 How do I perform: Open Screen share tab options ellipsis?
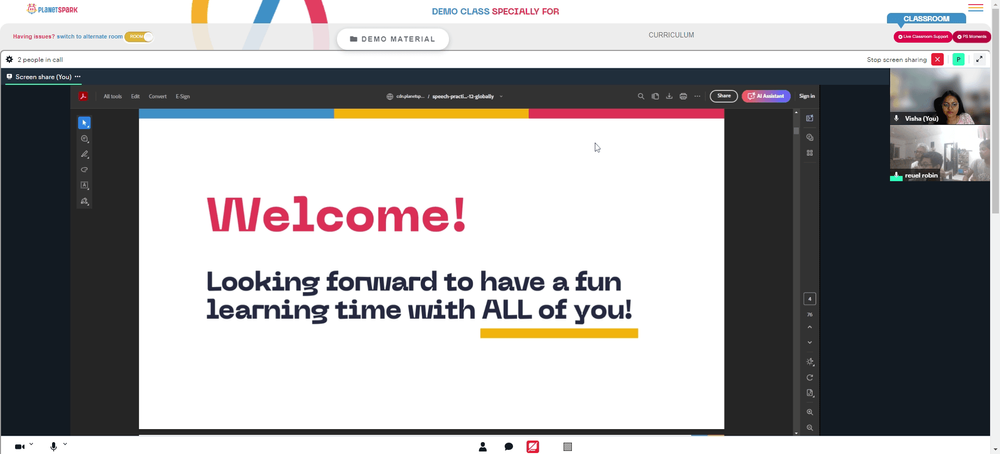point(78,77)
